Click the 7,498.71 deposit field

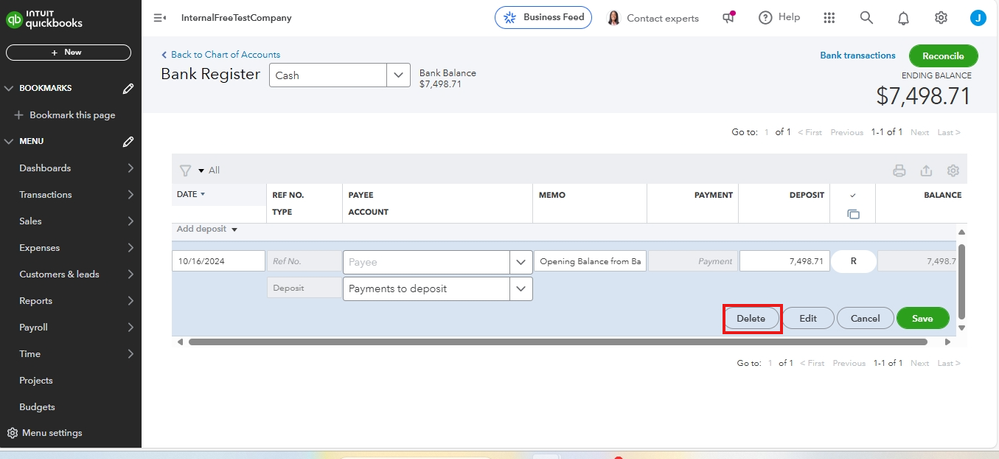785,261
